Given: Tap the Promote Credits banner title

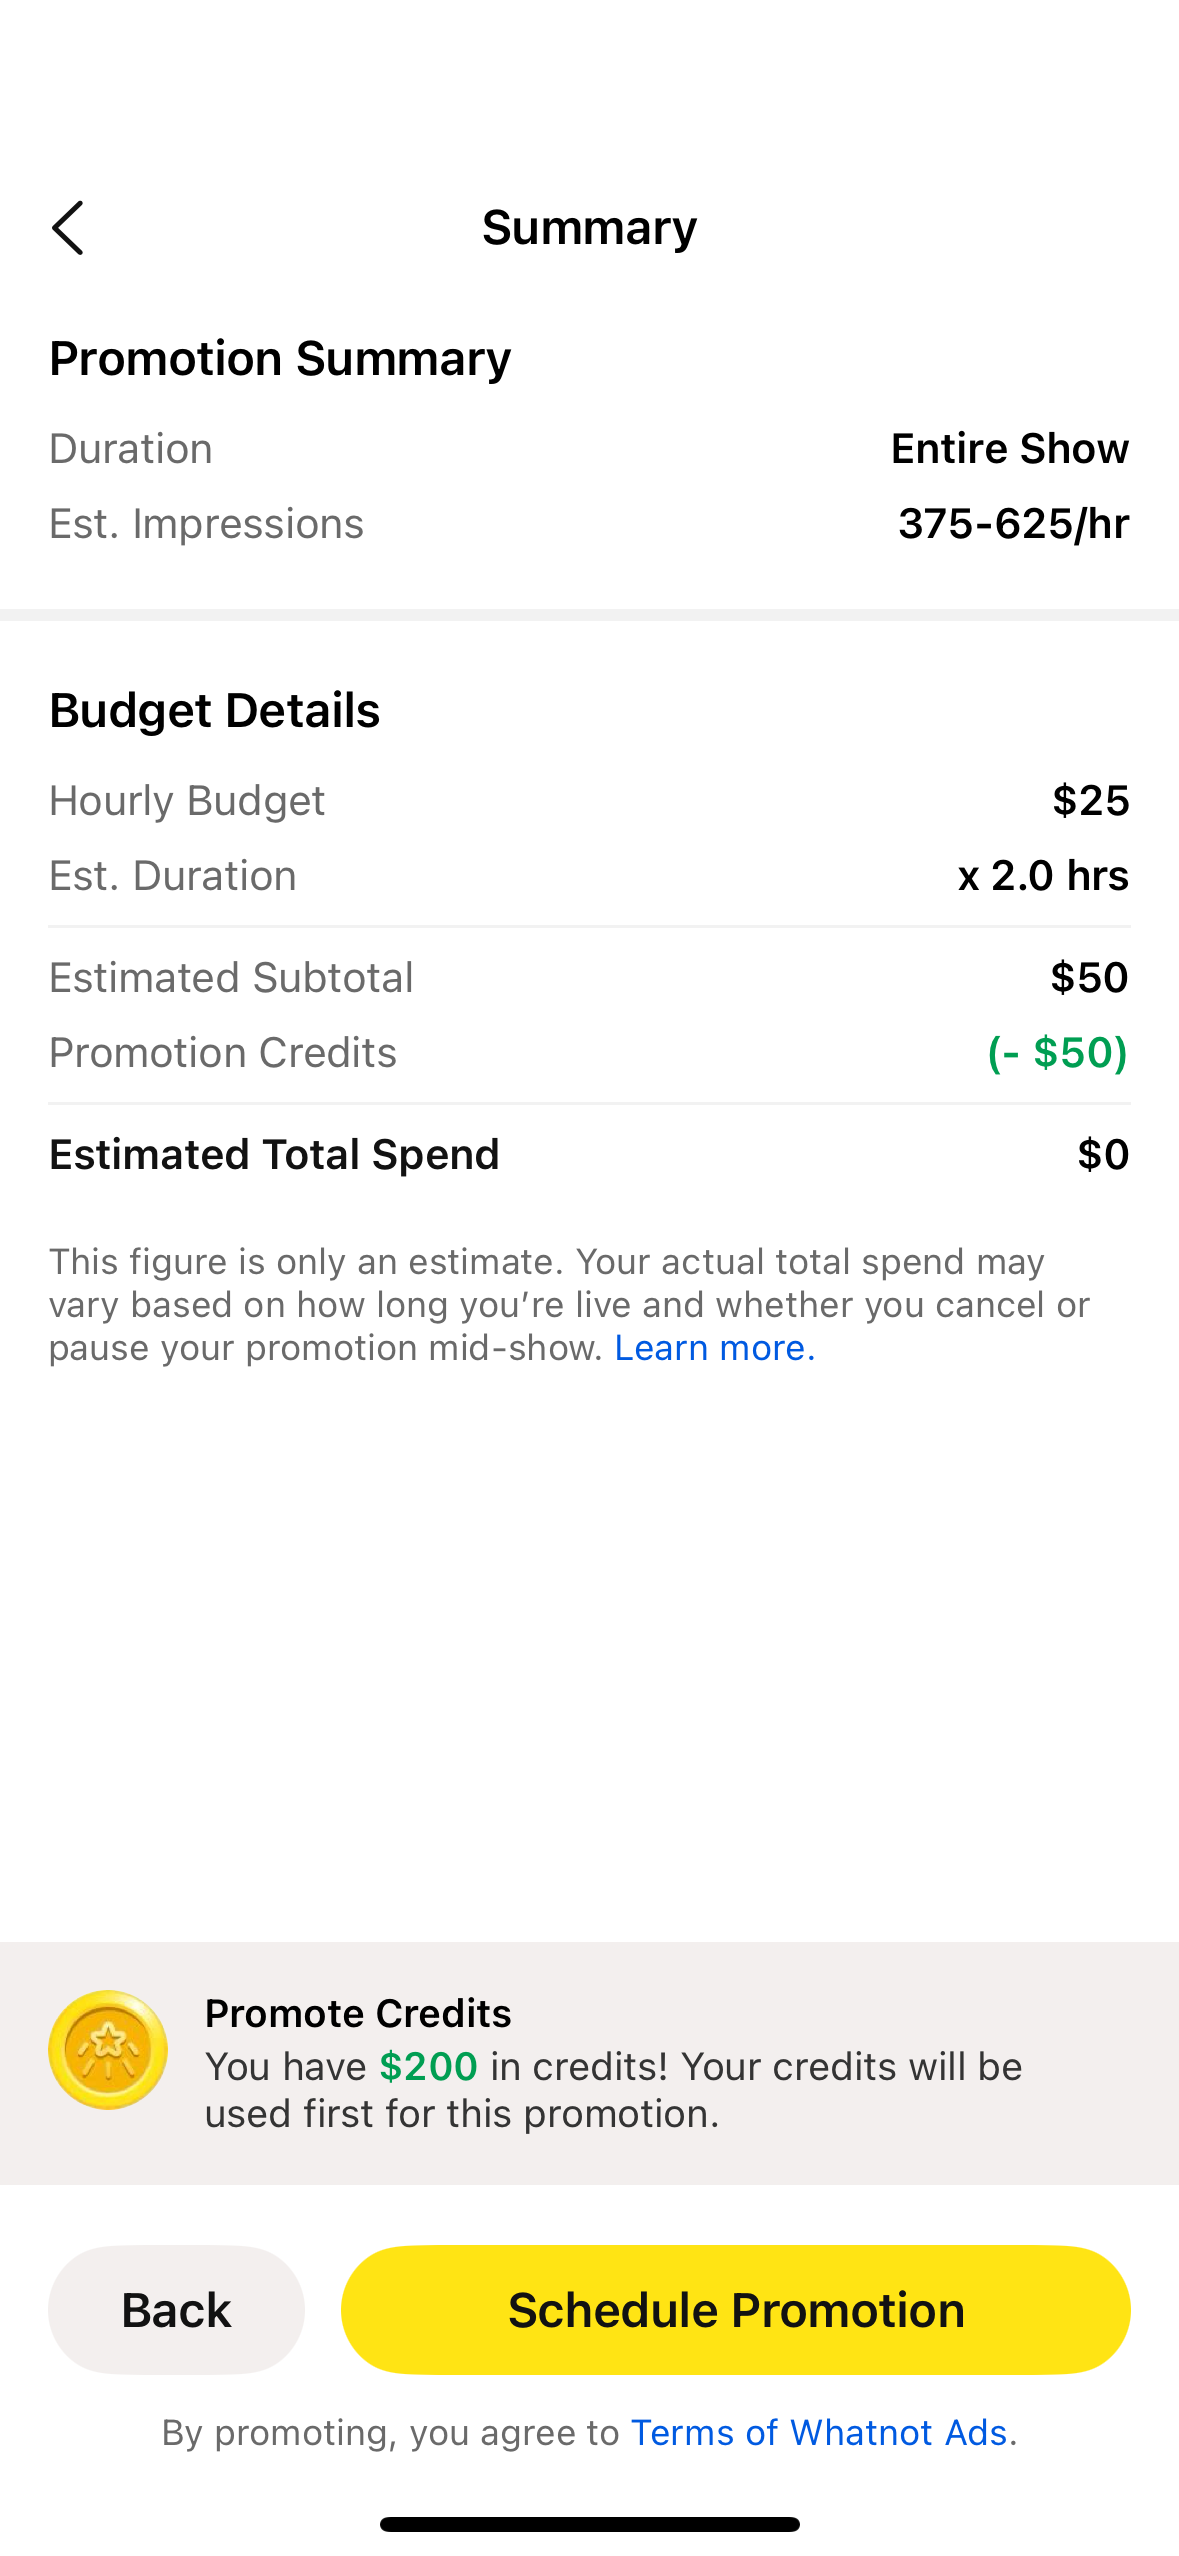Looking at the screenshot, I should 358,2013.
